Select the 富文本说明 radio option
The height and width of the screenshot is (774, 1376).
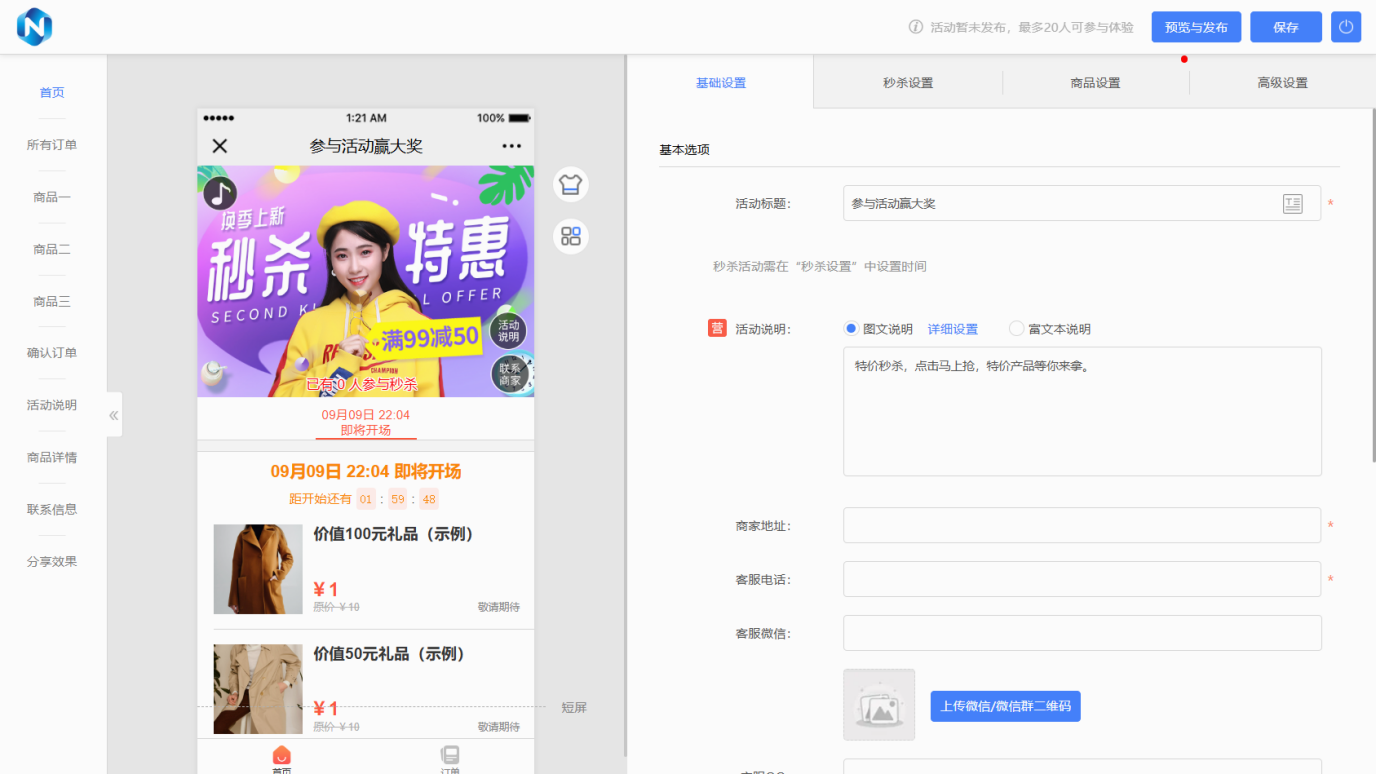(1017, 329)
